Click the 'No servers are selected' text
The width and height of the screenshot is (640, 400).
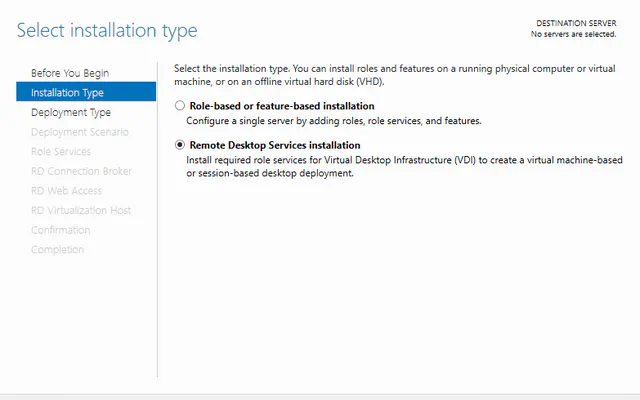[x=573, y=34]
